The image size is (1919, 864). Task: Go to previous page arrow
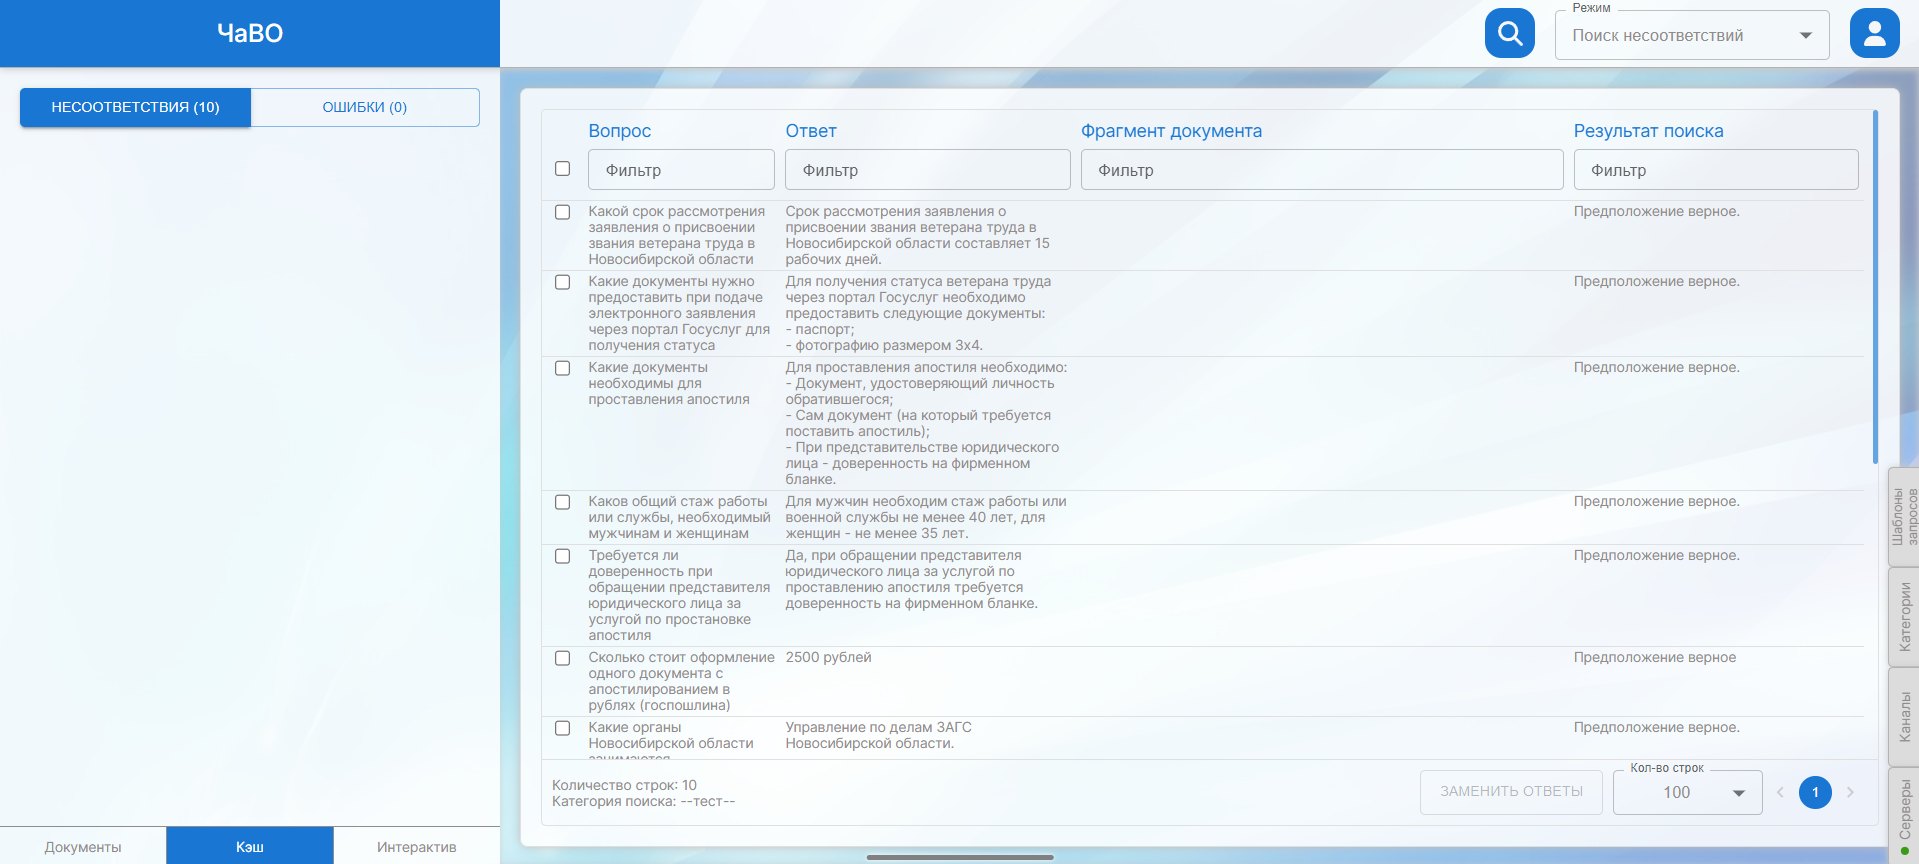1780,792
